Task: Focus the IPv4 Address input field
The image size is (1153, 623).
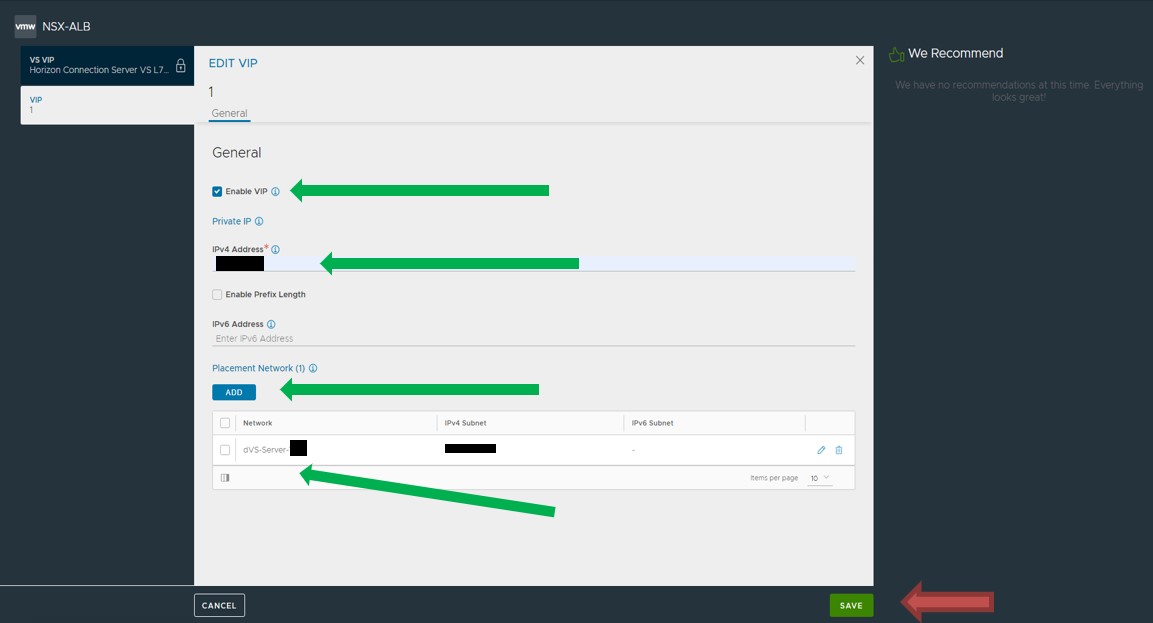Action: tap(534, 263)
